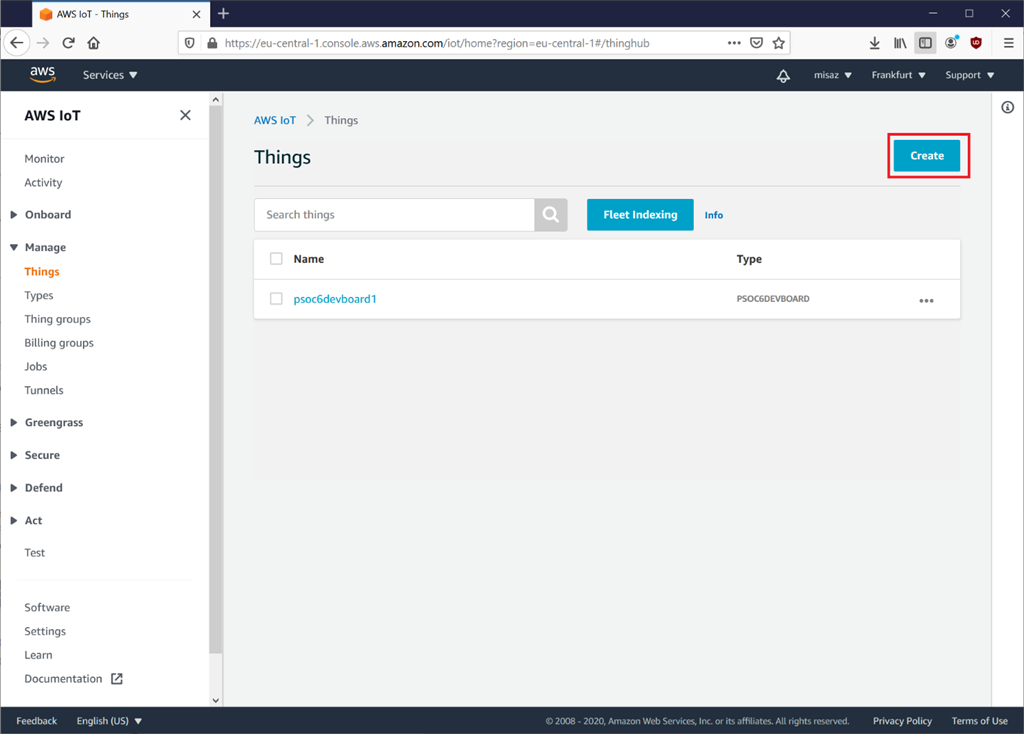Viewport: 1024px width, 734px height.
Task: Save page to Pocket
Action: coord(756,43)
